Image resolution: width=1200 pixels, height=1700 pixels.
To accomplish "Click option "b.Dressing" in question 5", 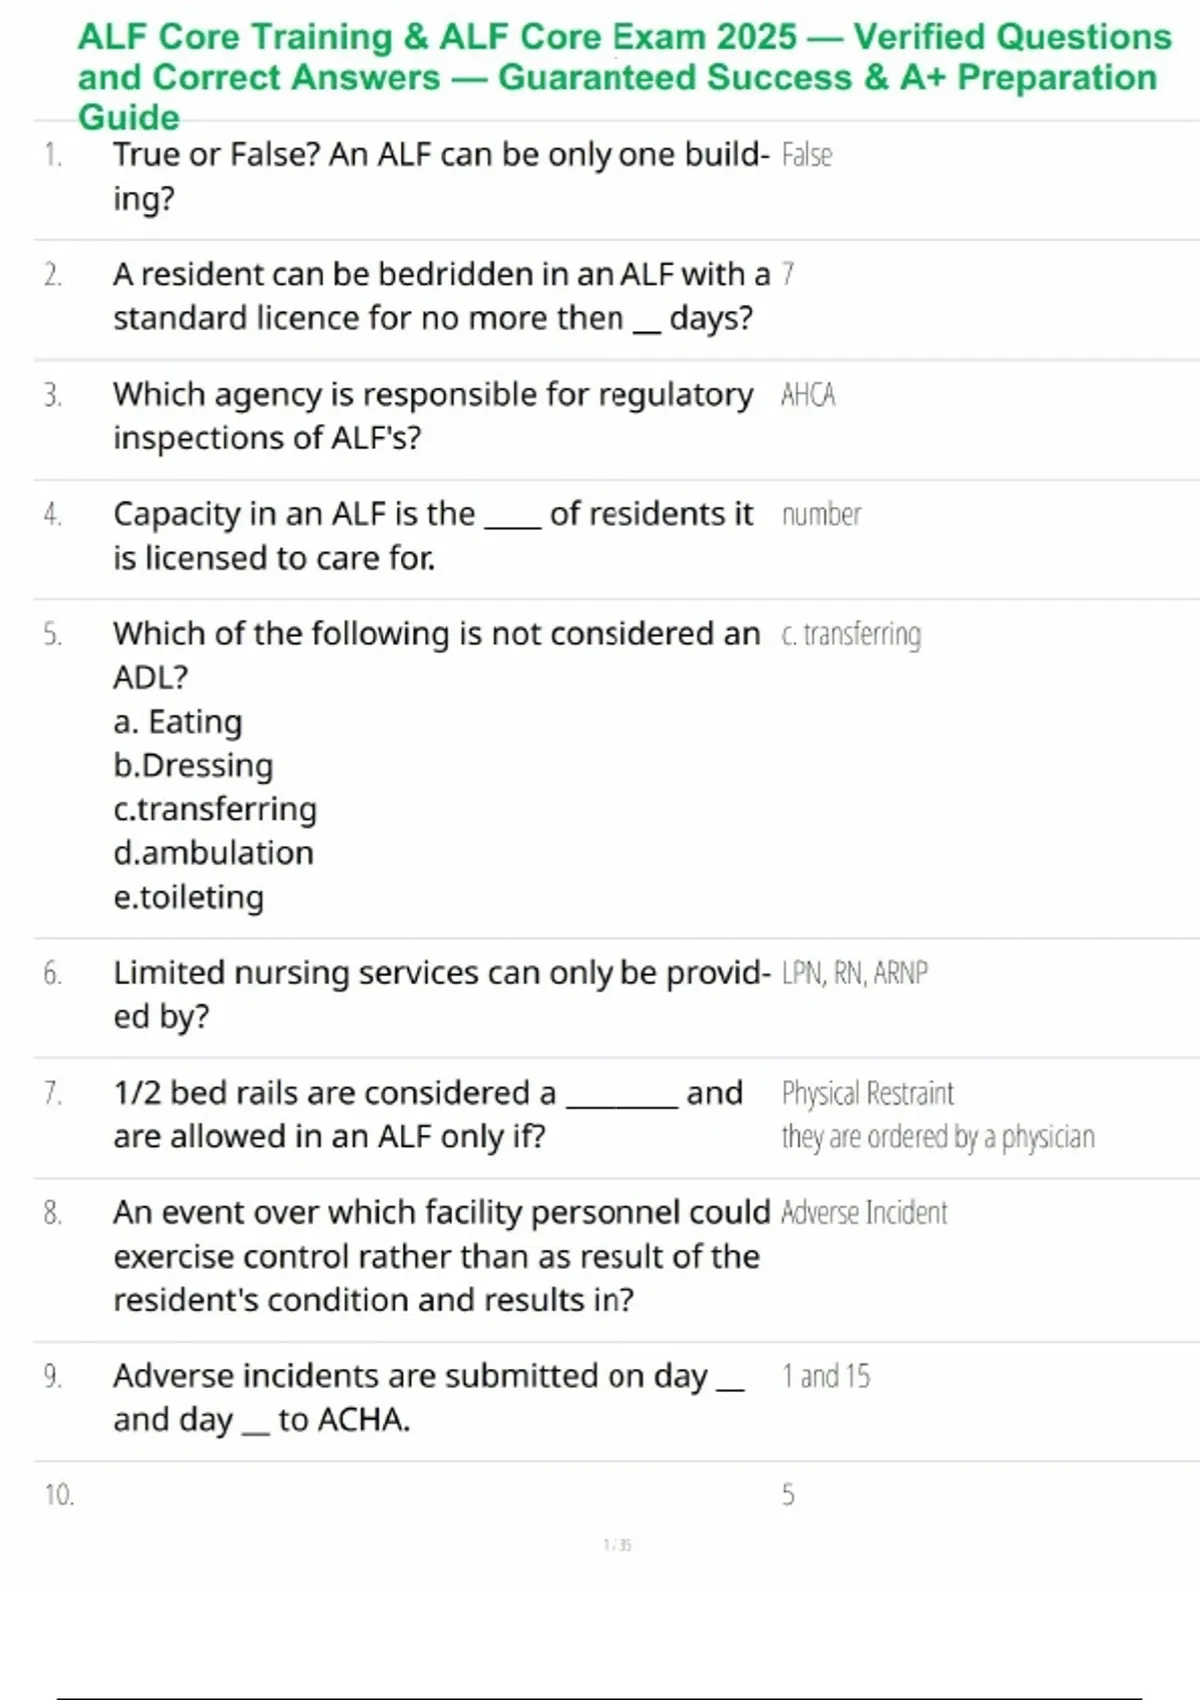I will click(193, 766).
